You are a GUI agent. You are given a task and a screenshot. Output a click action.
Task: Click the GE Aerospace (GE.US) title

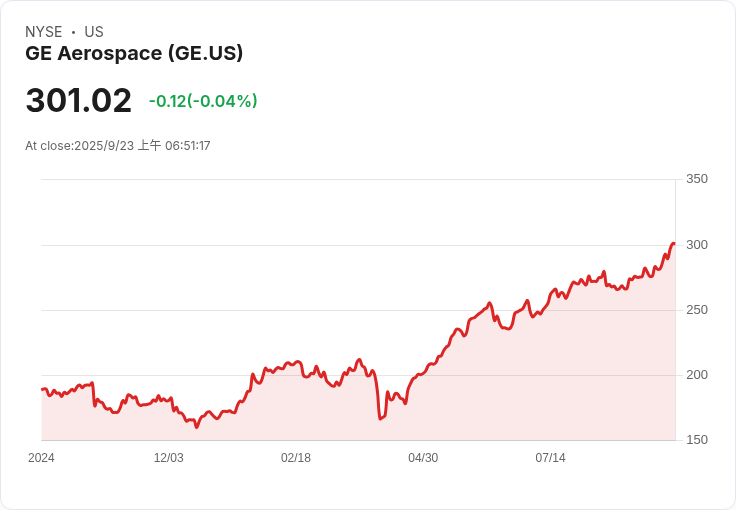pos(134,53)
